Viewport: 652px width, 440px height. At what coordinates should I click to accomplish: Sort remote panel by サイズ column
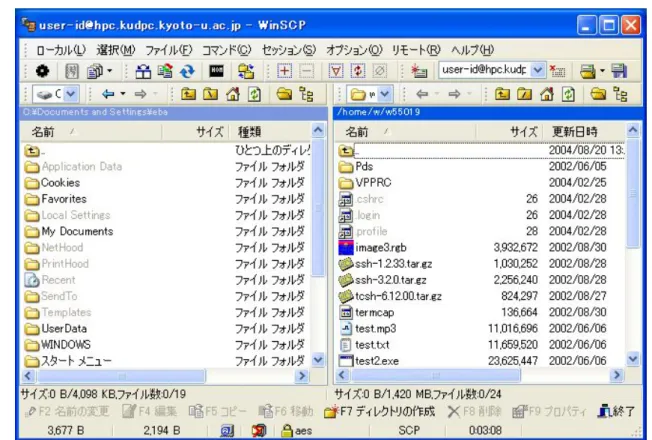(x=510, y=132)
